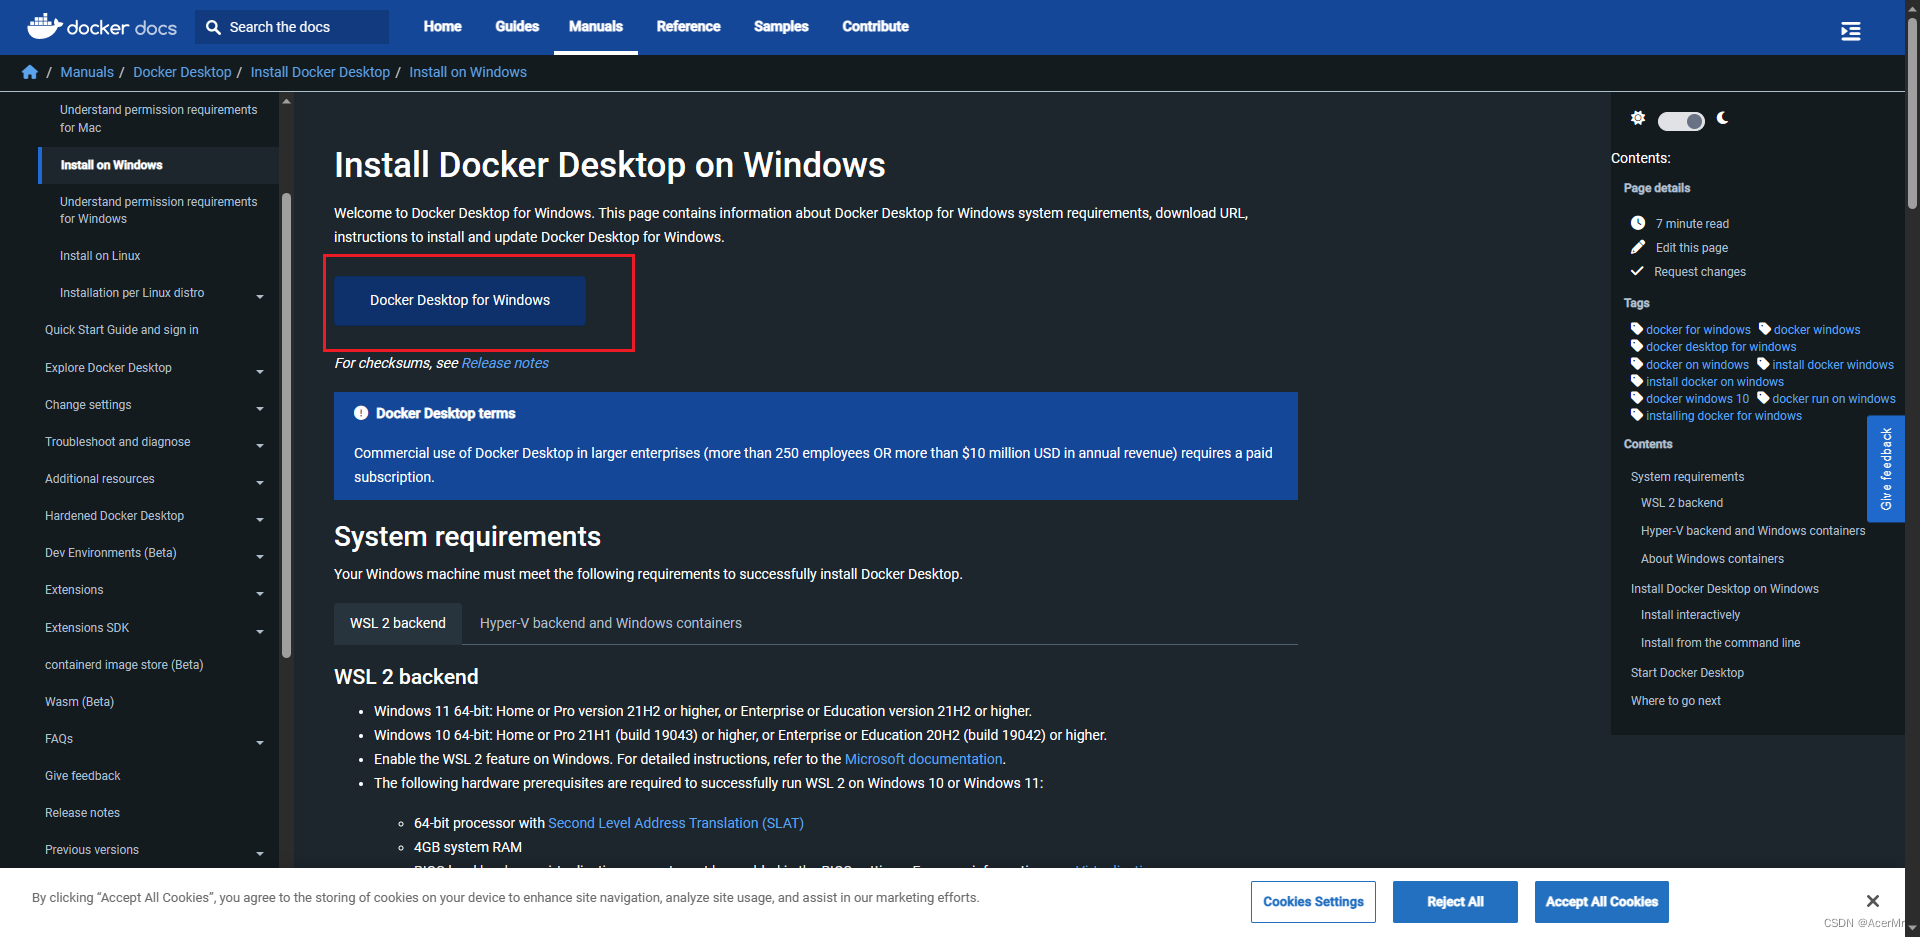The height and width of the screenshot is (937, 1920).
Task: Expand Installation per Linux distro
Action: click(260, 296)
